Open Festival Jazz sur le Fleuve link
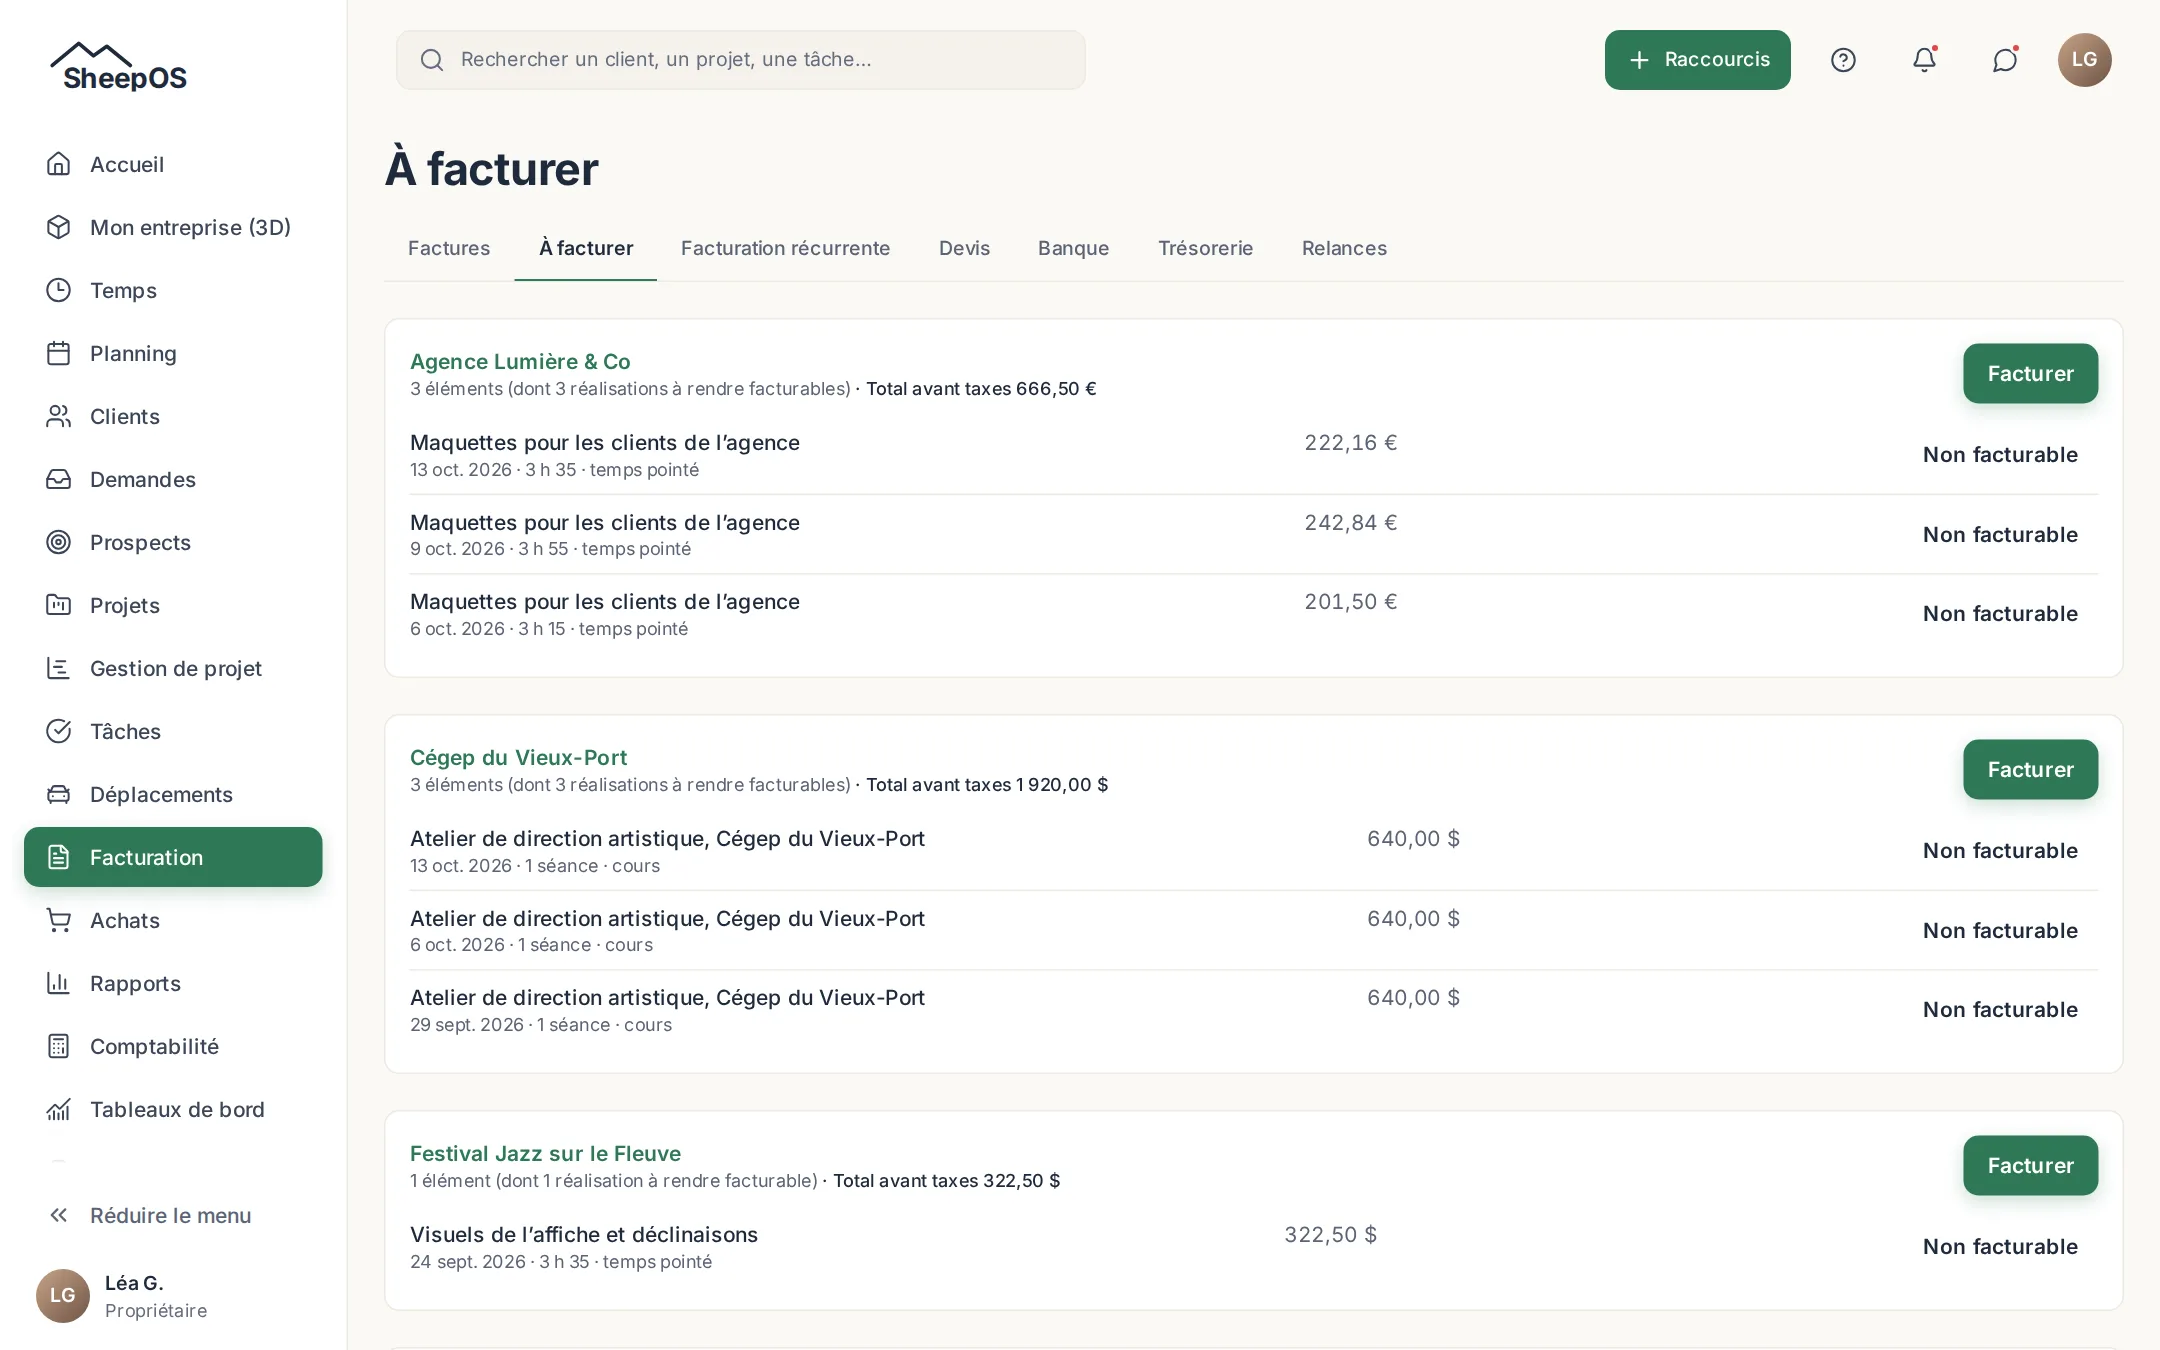Viewport: 2160px width, 1350px height. pos(545,1153)
